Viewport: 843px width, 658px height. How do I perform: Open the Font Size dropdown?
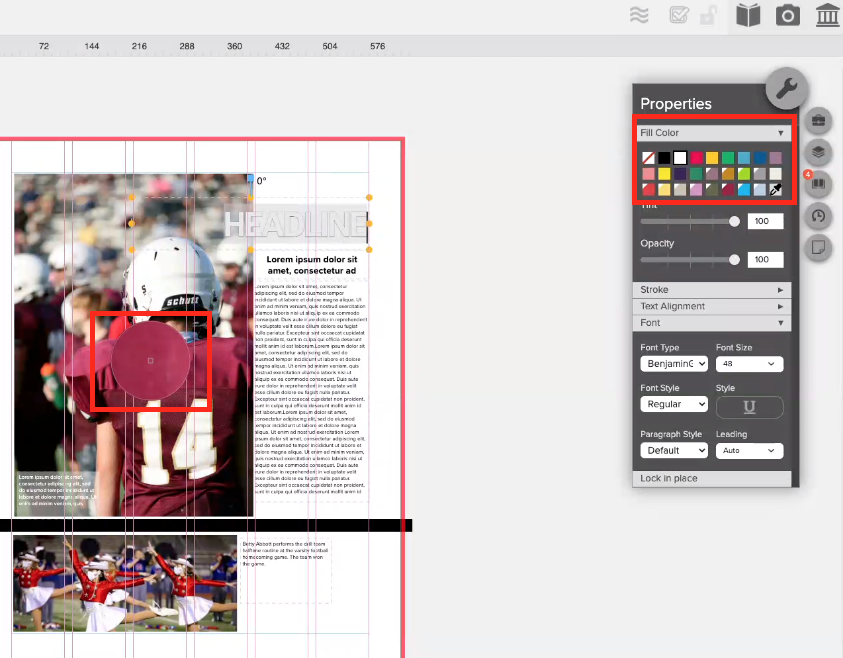tap(748, 363)
